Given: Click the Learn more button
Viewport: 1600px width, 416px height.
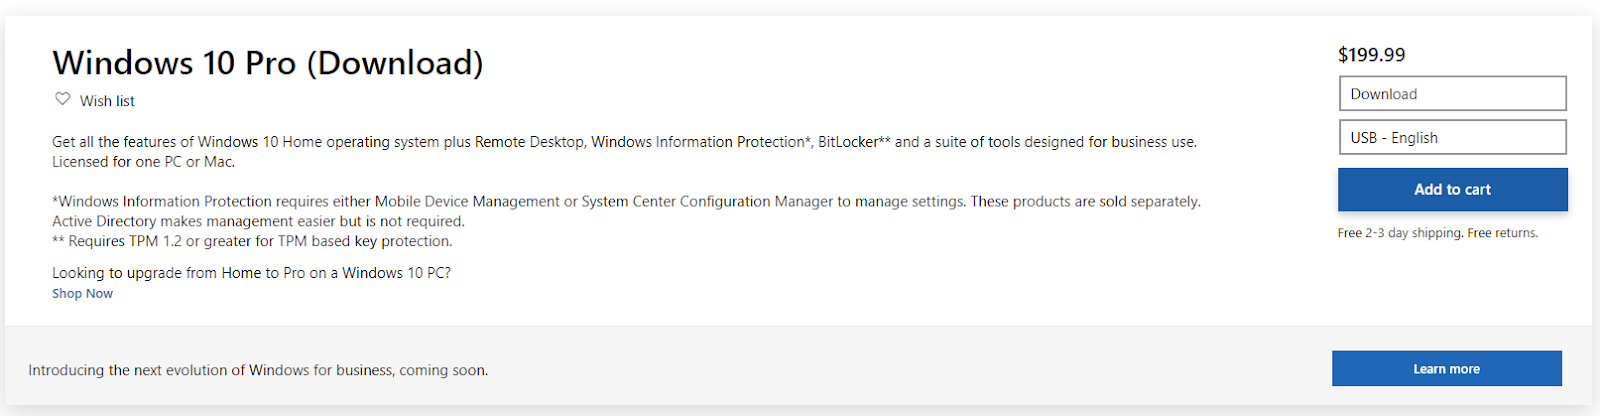Looking at the screenshot, I should point(1446,369).
